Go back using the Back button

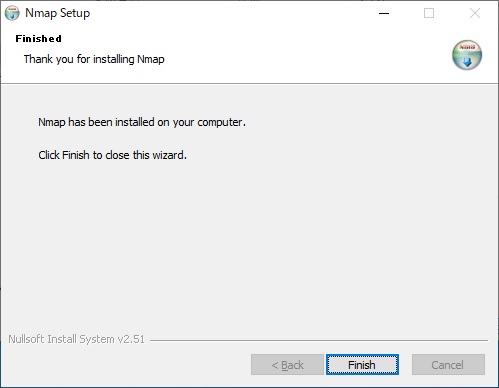point(287,365)
